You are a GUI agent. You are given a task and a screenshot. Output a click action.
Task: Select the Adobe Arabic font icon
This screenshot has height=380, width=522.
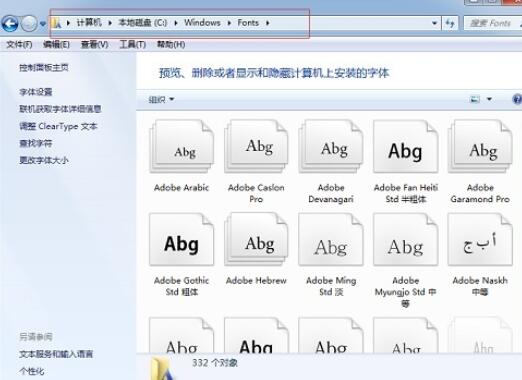tap(182, 147)
